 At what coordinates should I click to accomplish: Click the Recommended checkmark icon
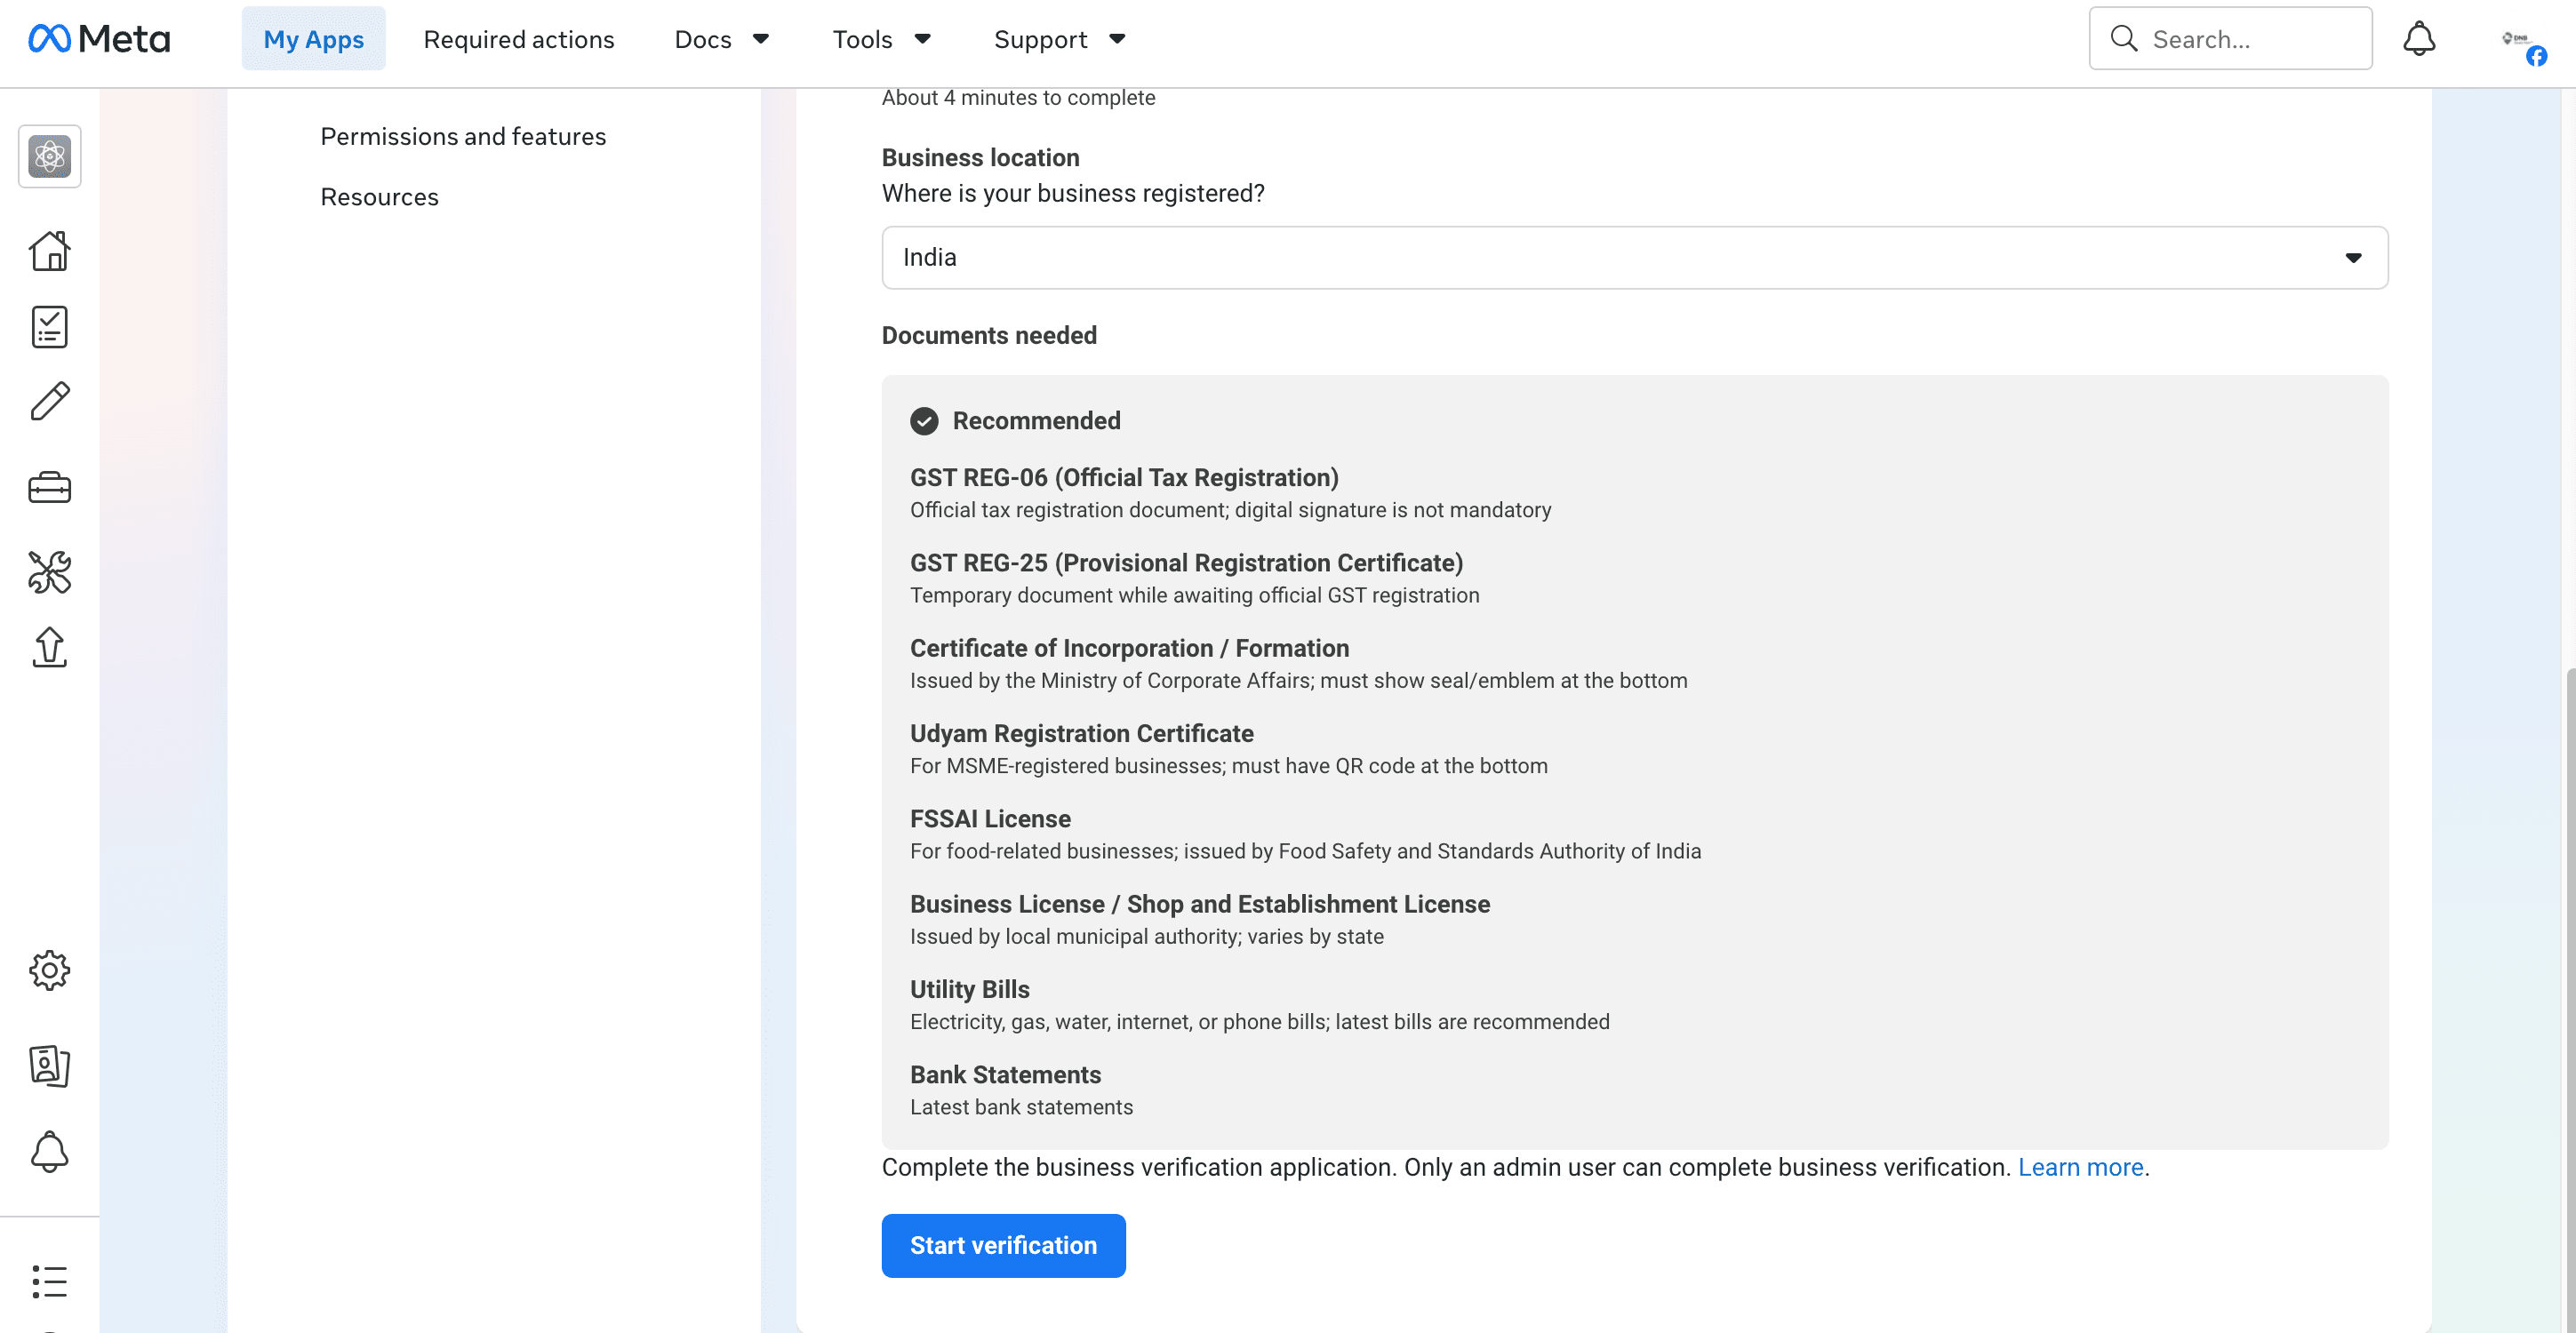point(924,421)
